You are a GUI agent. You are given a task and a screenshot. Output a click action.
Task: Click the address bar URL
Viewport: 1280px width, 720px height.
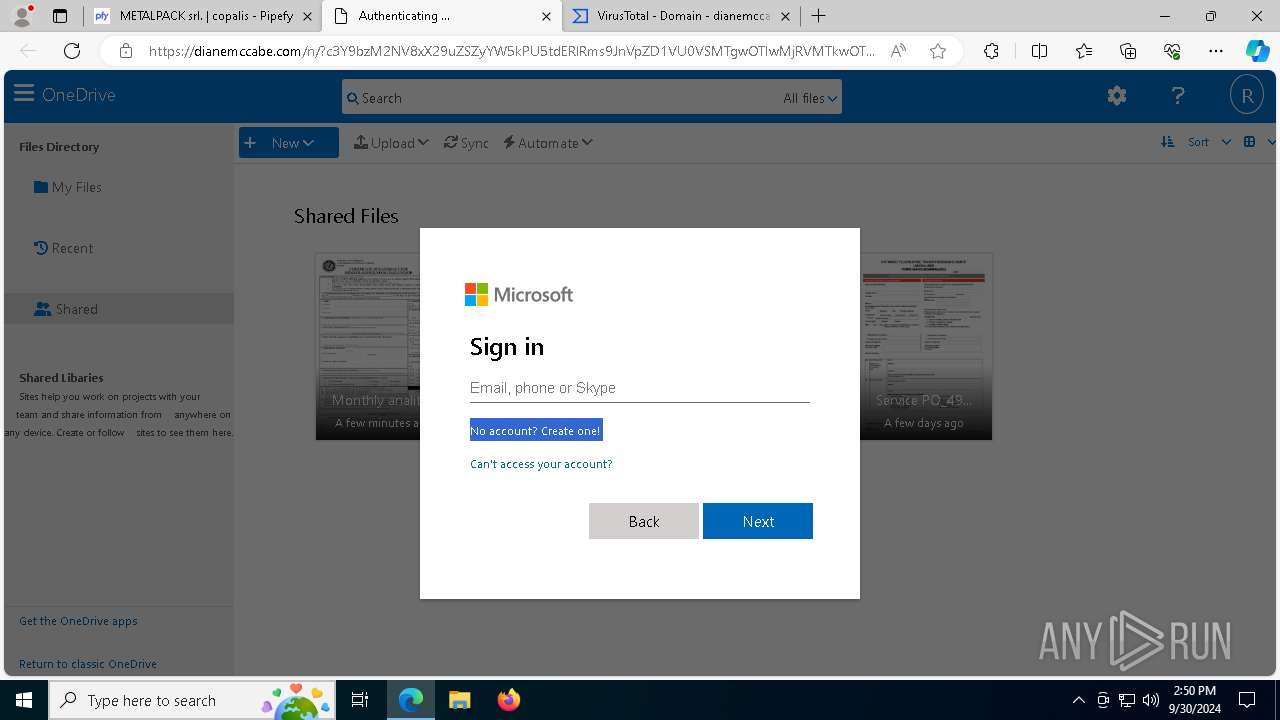tap(512, 51)
